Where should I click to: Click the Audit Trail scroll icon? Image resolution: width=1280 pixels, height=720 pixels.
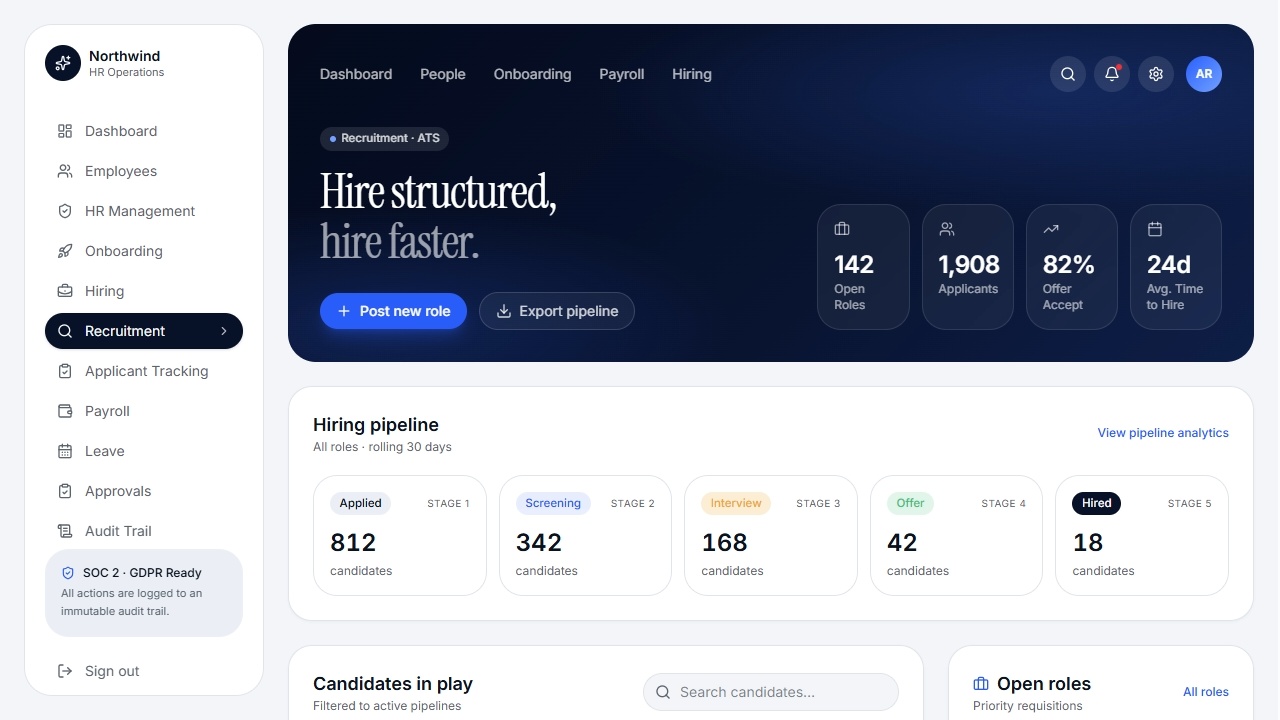click(x=65, y=531)
